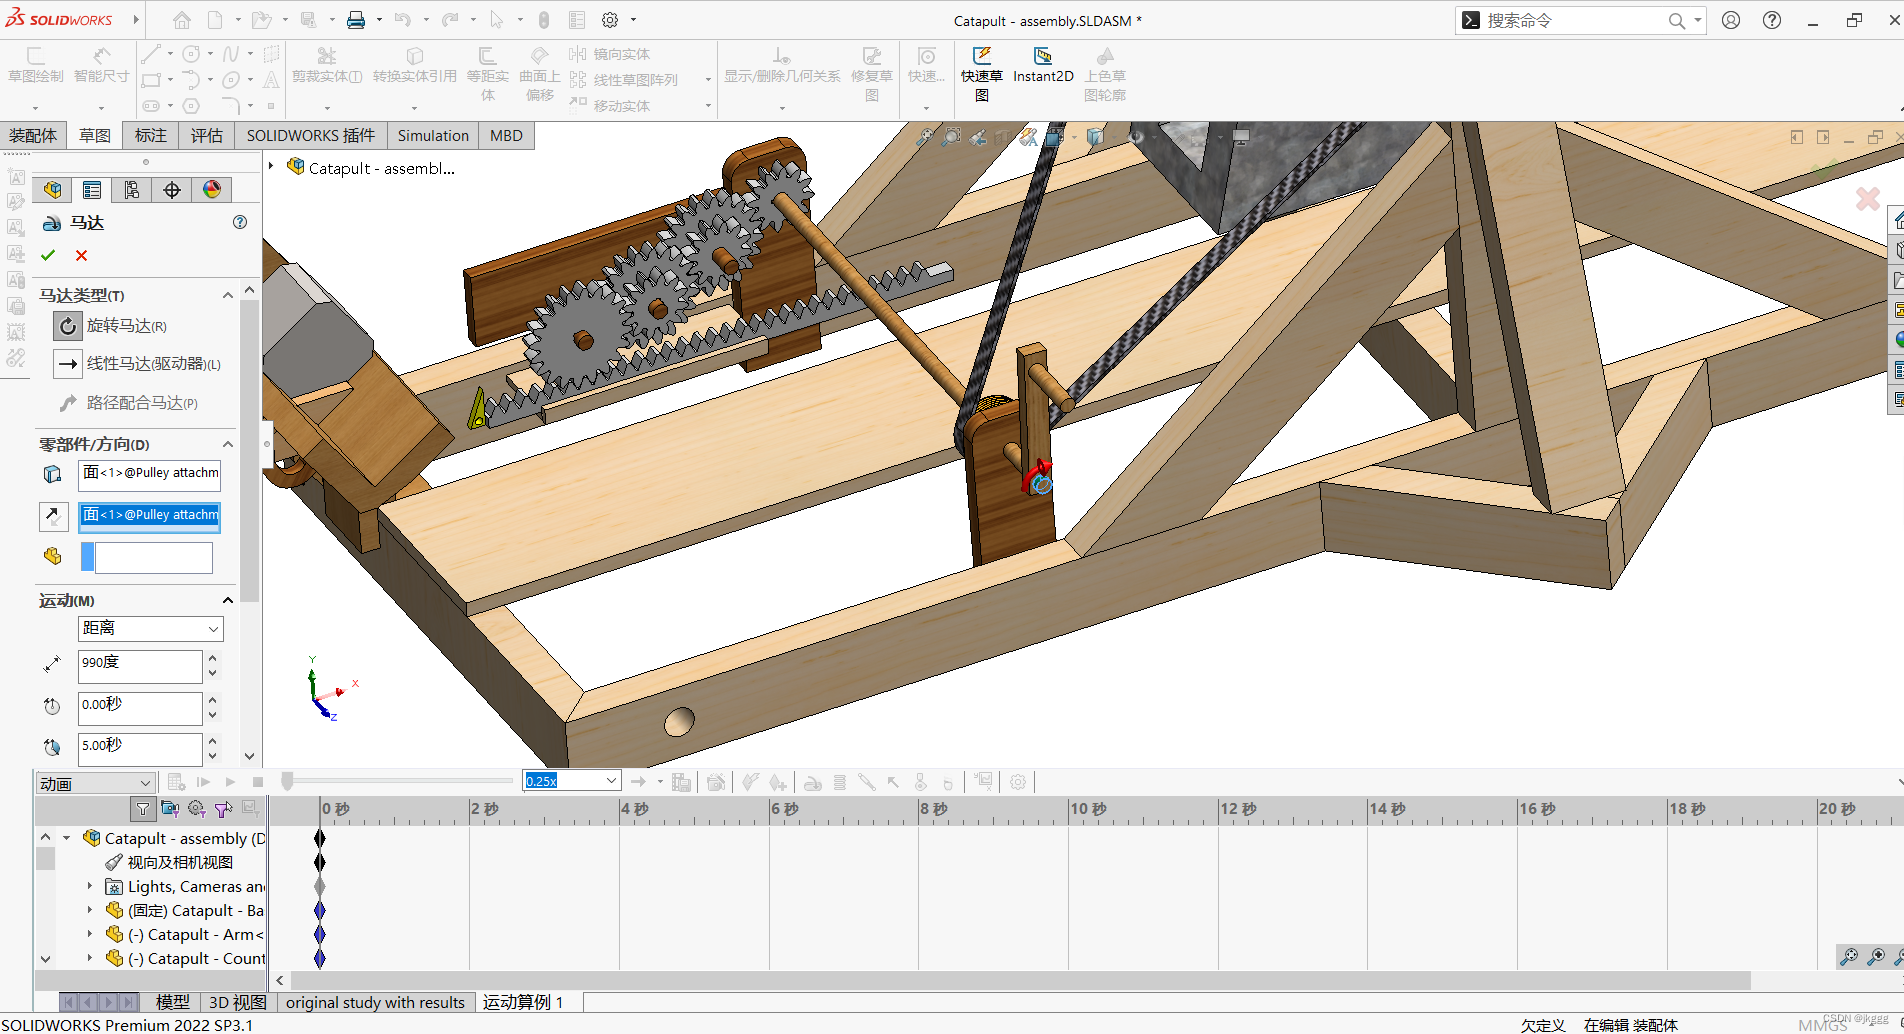1904x1034 pixels.
Task: Collapse the Catapult - assembly tree node
Action: [66, 838]
